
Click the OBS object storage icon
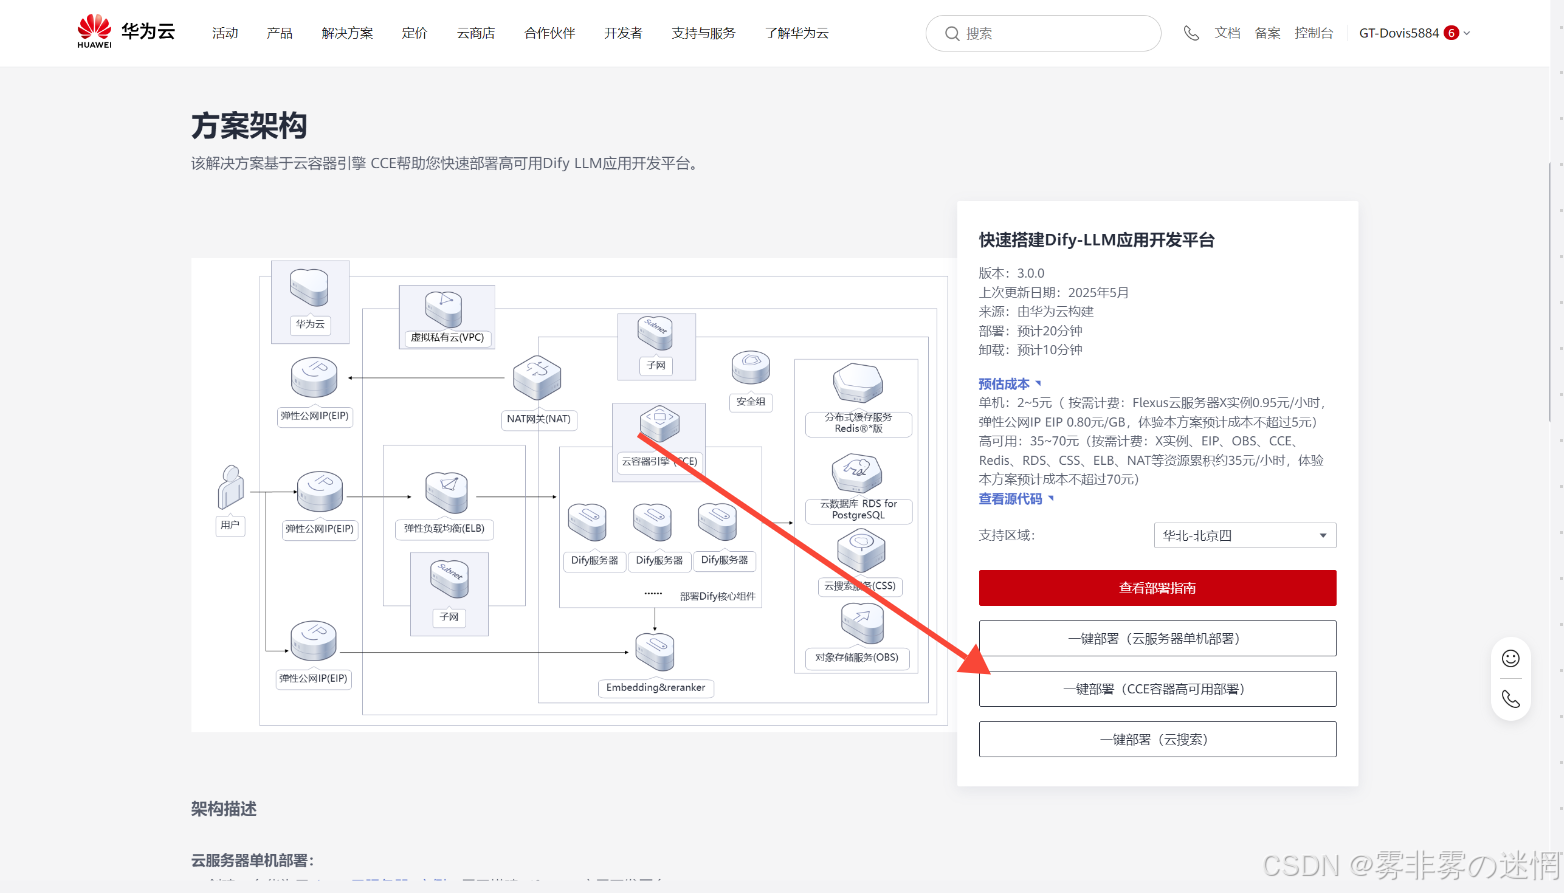point(861,624)
